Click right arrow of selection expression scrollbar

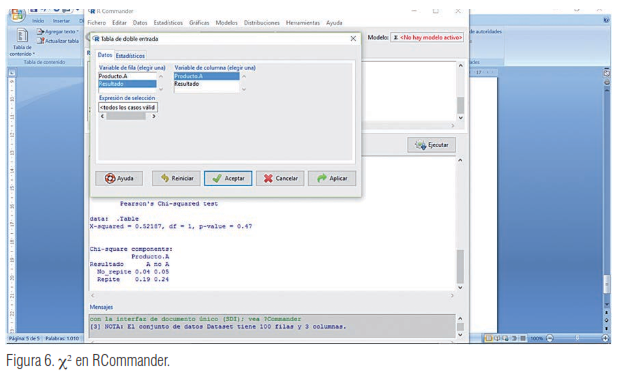(154, 116)
